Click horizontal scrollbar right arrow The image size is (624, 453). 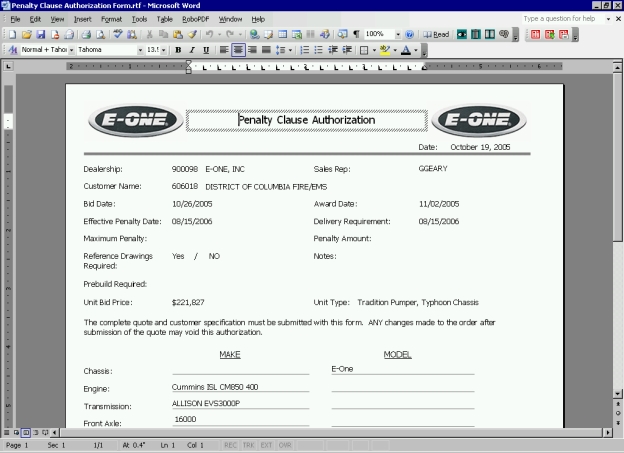pyautogui.click(x=608, y=432)
